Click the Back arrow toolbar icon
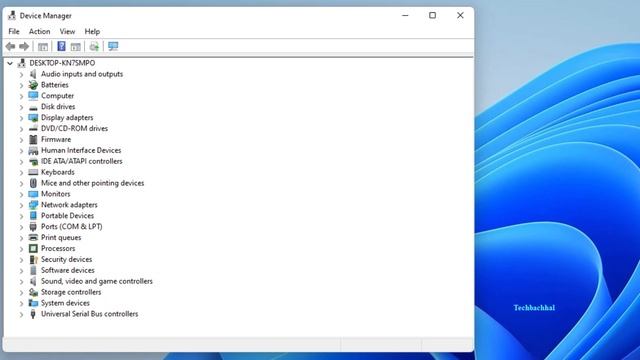This screenshot has width=640, height=360. point(11,47)
